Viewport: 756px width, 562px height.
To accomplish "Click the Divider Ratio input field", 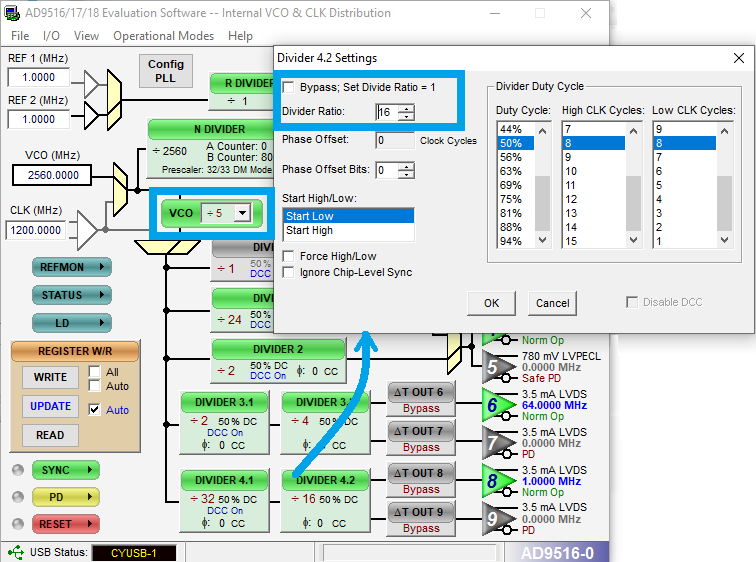I will pos(386,112).
